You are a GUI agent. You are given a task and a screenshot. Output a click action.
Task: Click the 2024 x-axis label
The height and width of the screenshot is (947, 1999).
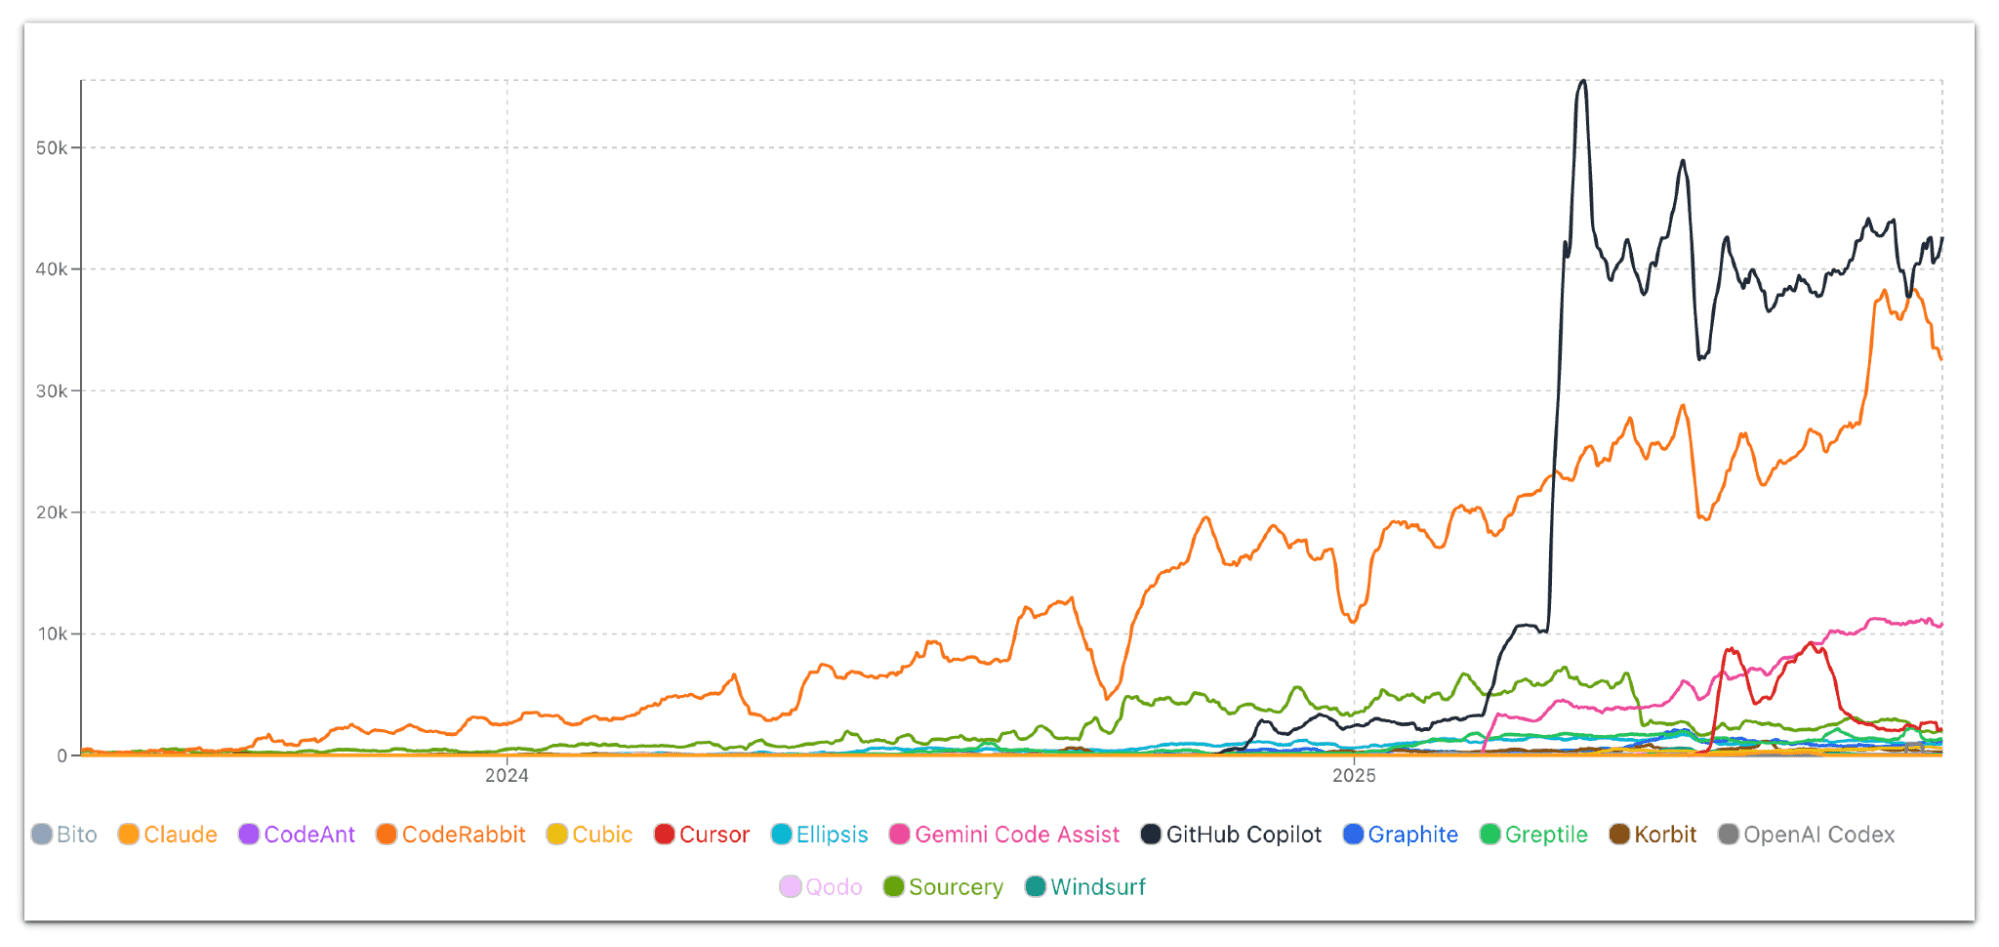[x=507, y=775]
